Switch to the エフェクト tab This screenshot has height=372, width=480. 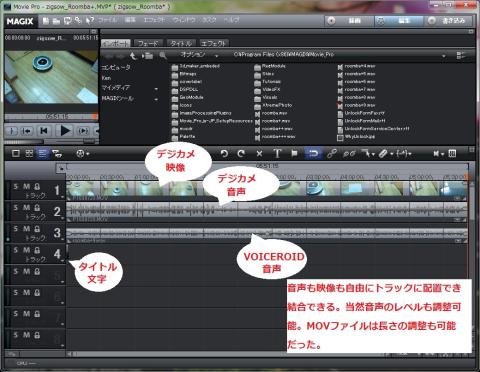click(x=214, y=43)
